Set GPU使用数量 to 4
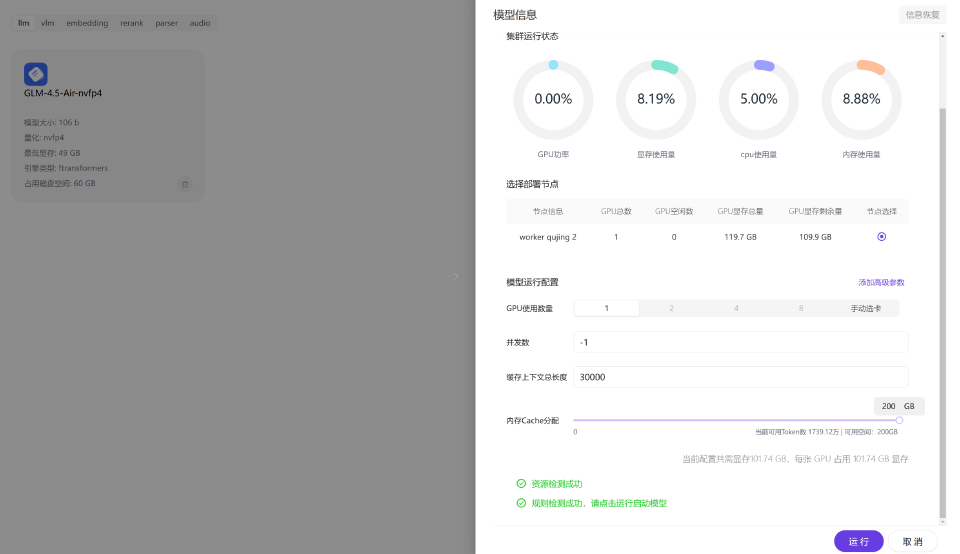This screenshot has width=960, height=554. tap(737, 309)
